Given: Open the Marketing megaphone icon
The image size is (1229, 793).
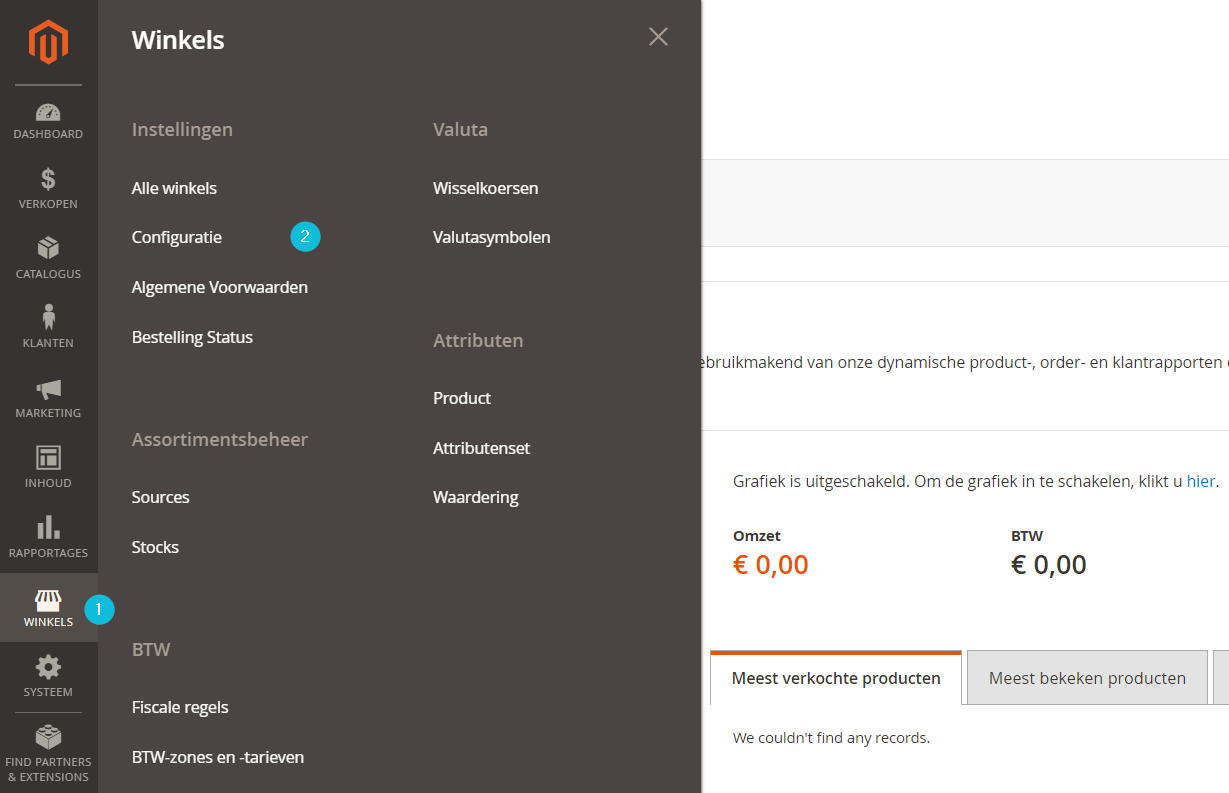Looking at the screenshot, I should point(48,388).
